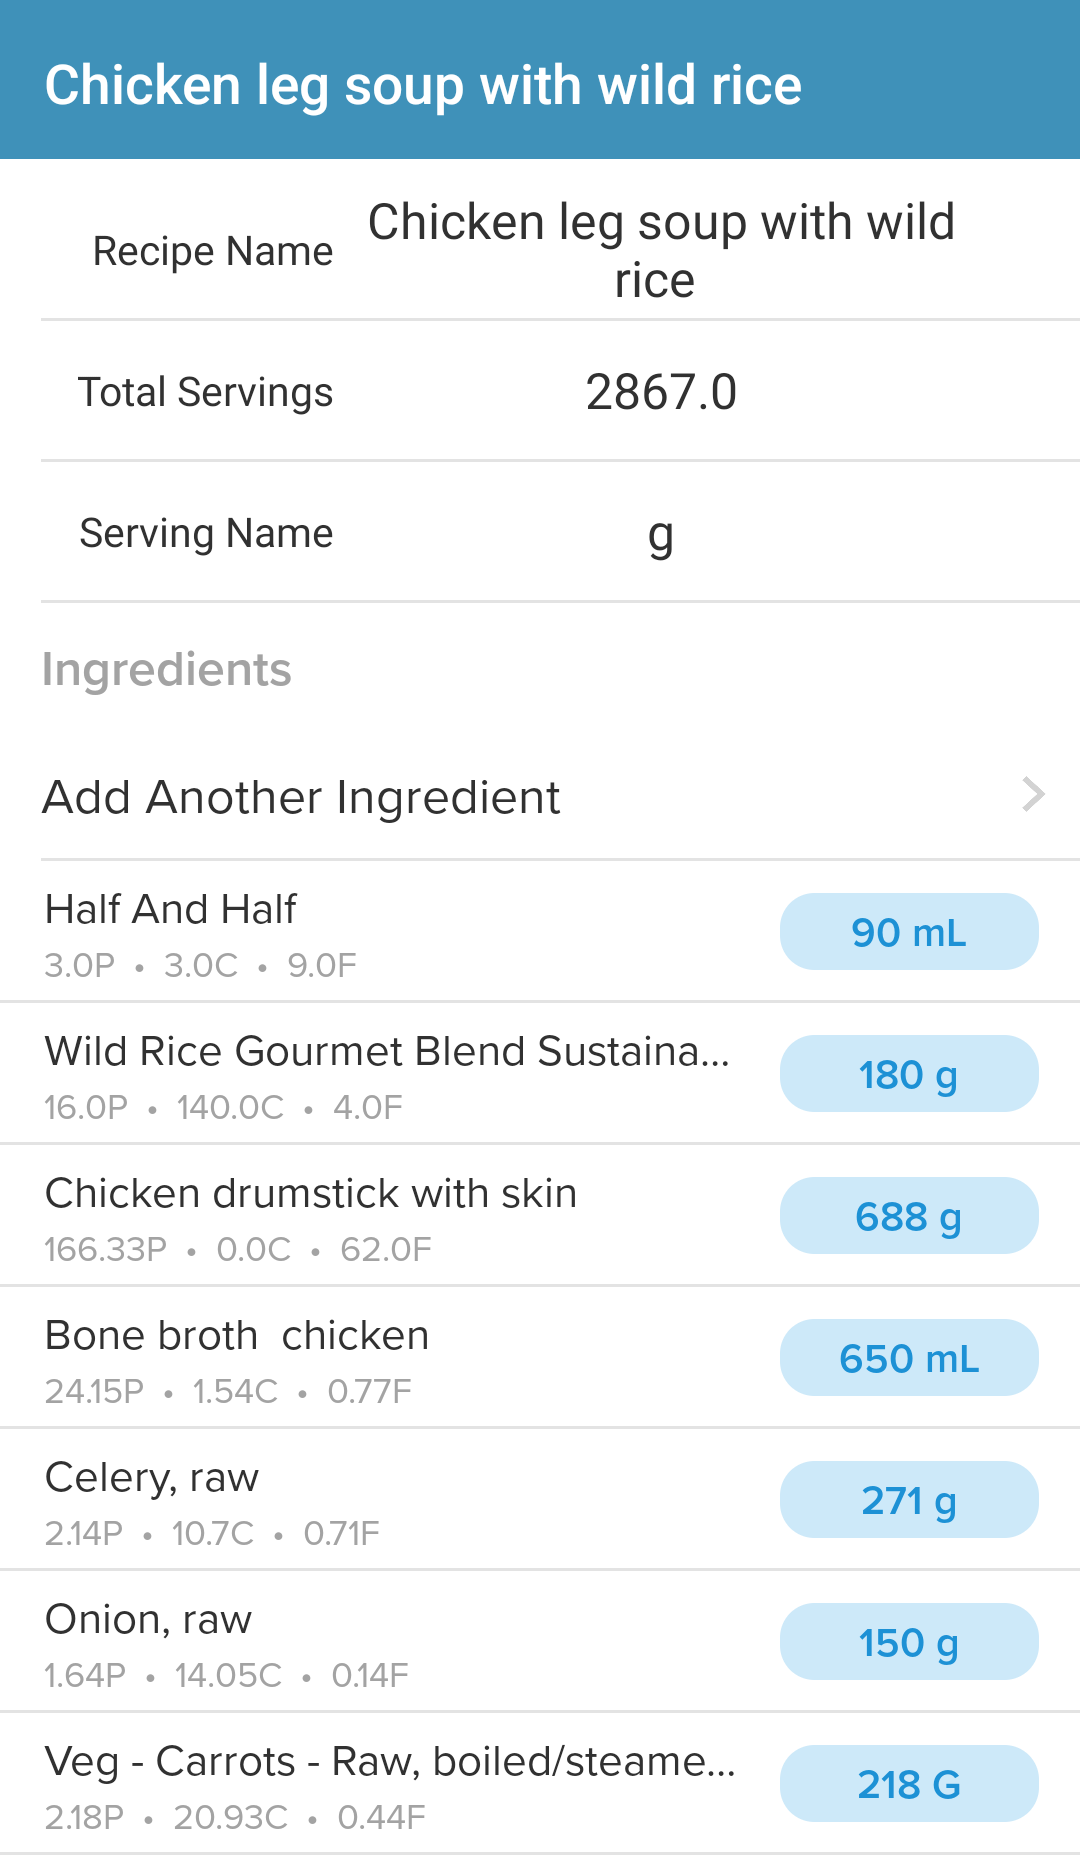
Task: Tap the Chicken leg soup header title
Action: click(x=423, y=85)
